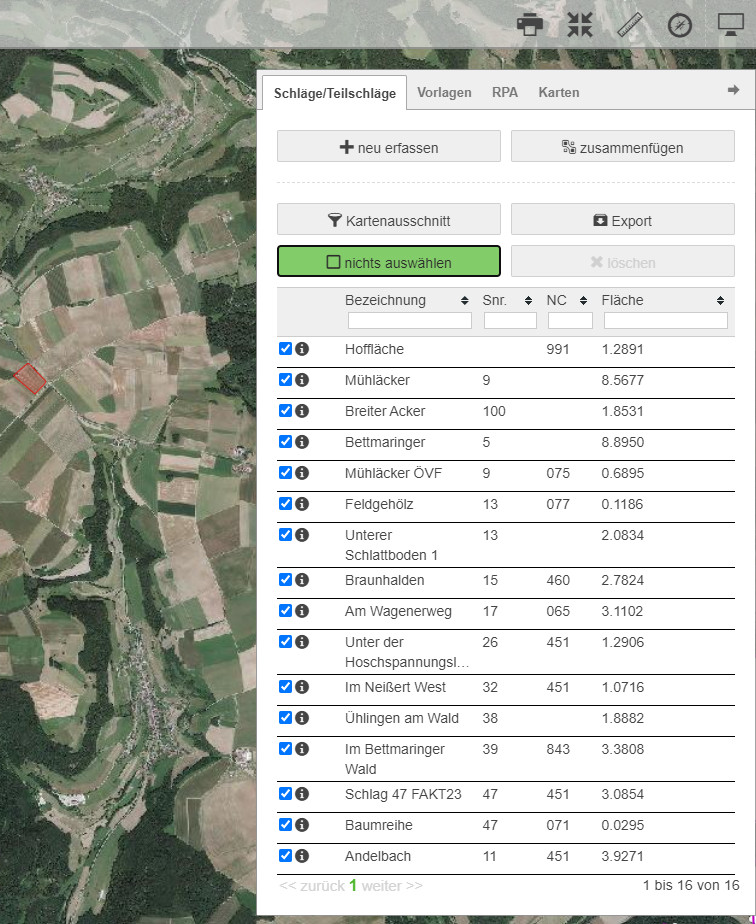Image resolution: width=756 pixels, height=924 pixels.
Task: Collapse the side panel with arrow icon
Action: 733,90
